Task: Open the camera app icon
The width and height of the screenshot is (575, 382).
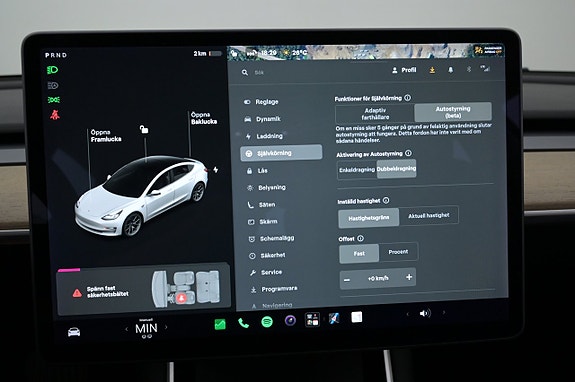Action: pos(290,321)
